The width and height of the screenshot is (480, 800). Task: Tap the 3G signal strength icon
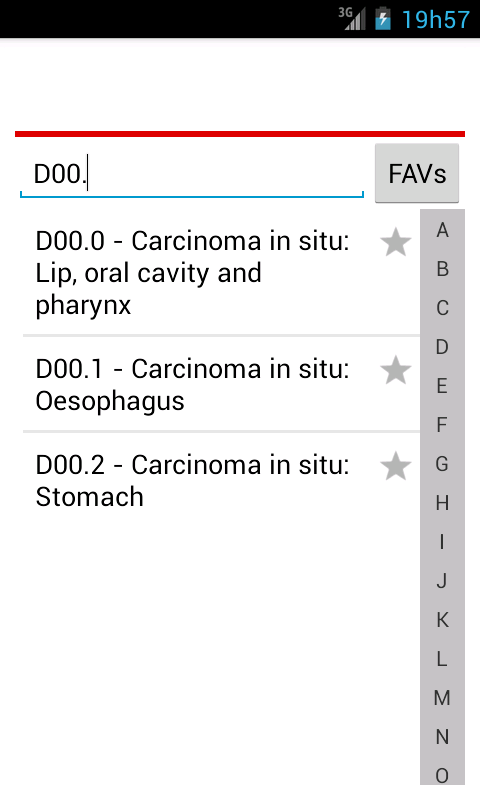click(352, 19)
